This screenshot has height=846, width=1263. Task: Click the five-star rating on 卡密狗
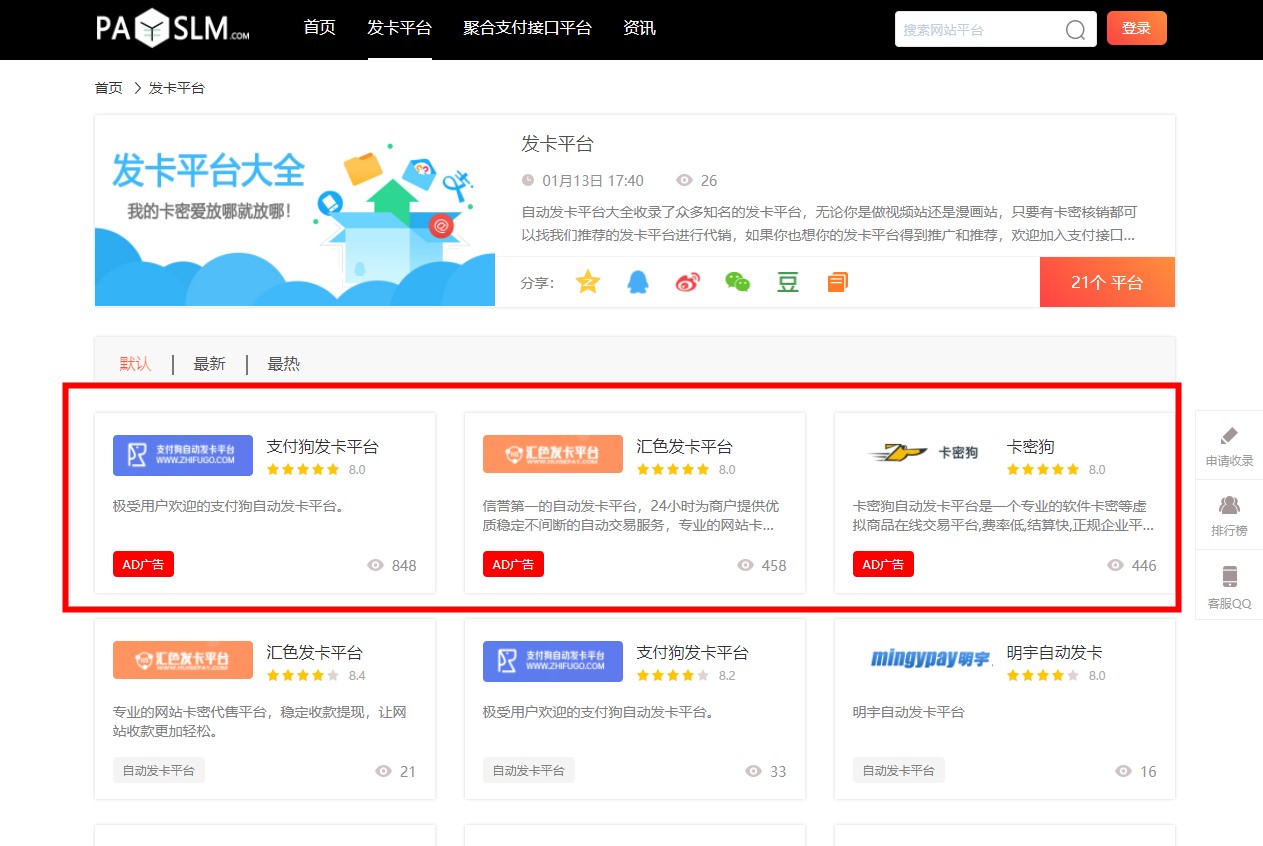pyautogui.click(x=1043, y=469)
